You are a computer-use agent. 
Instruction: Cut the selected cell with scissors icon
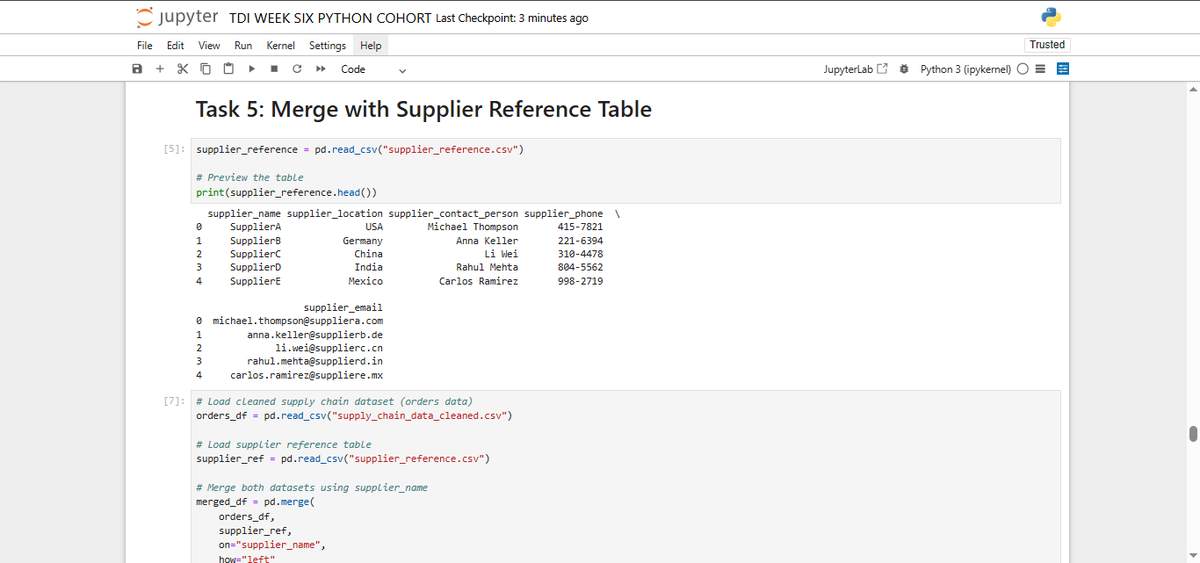coord(182,69)
